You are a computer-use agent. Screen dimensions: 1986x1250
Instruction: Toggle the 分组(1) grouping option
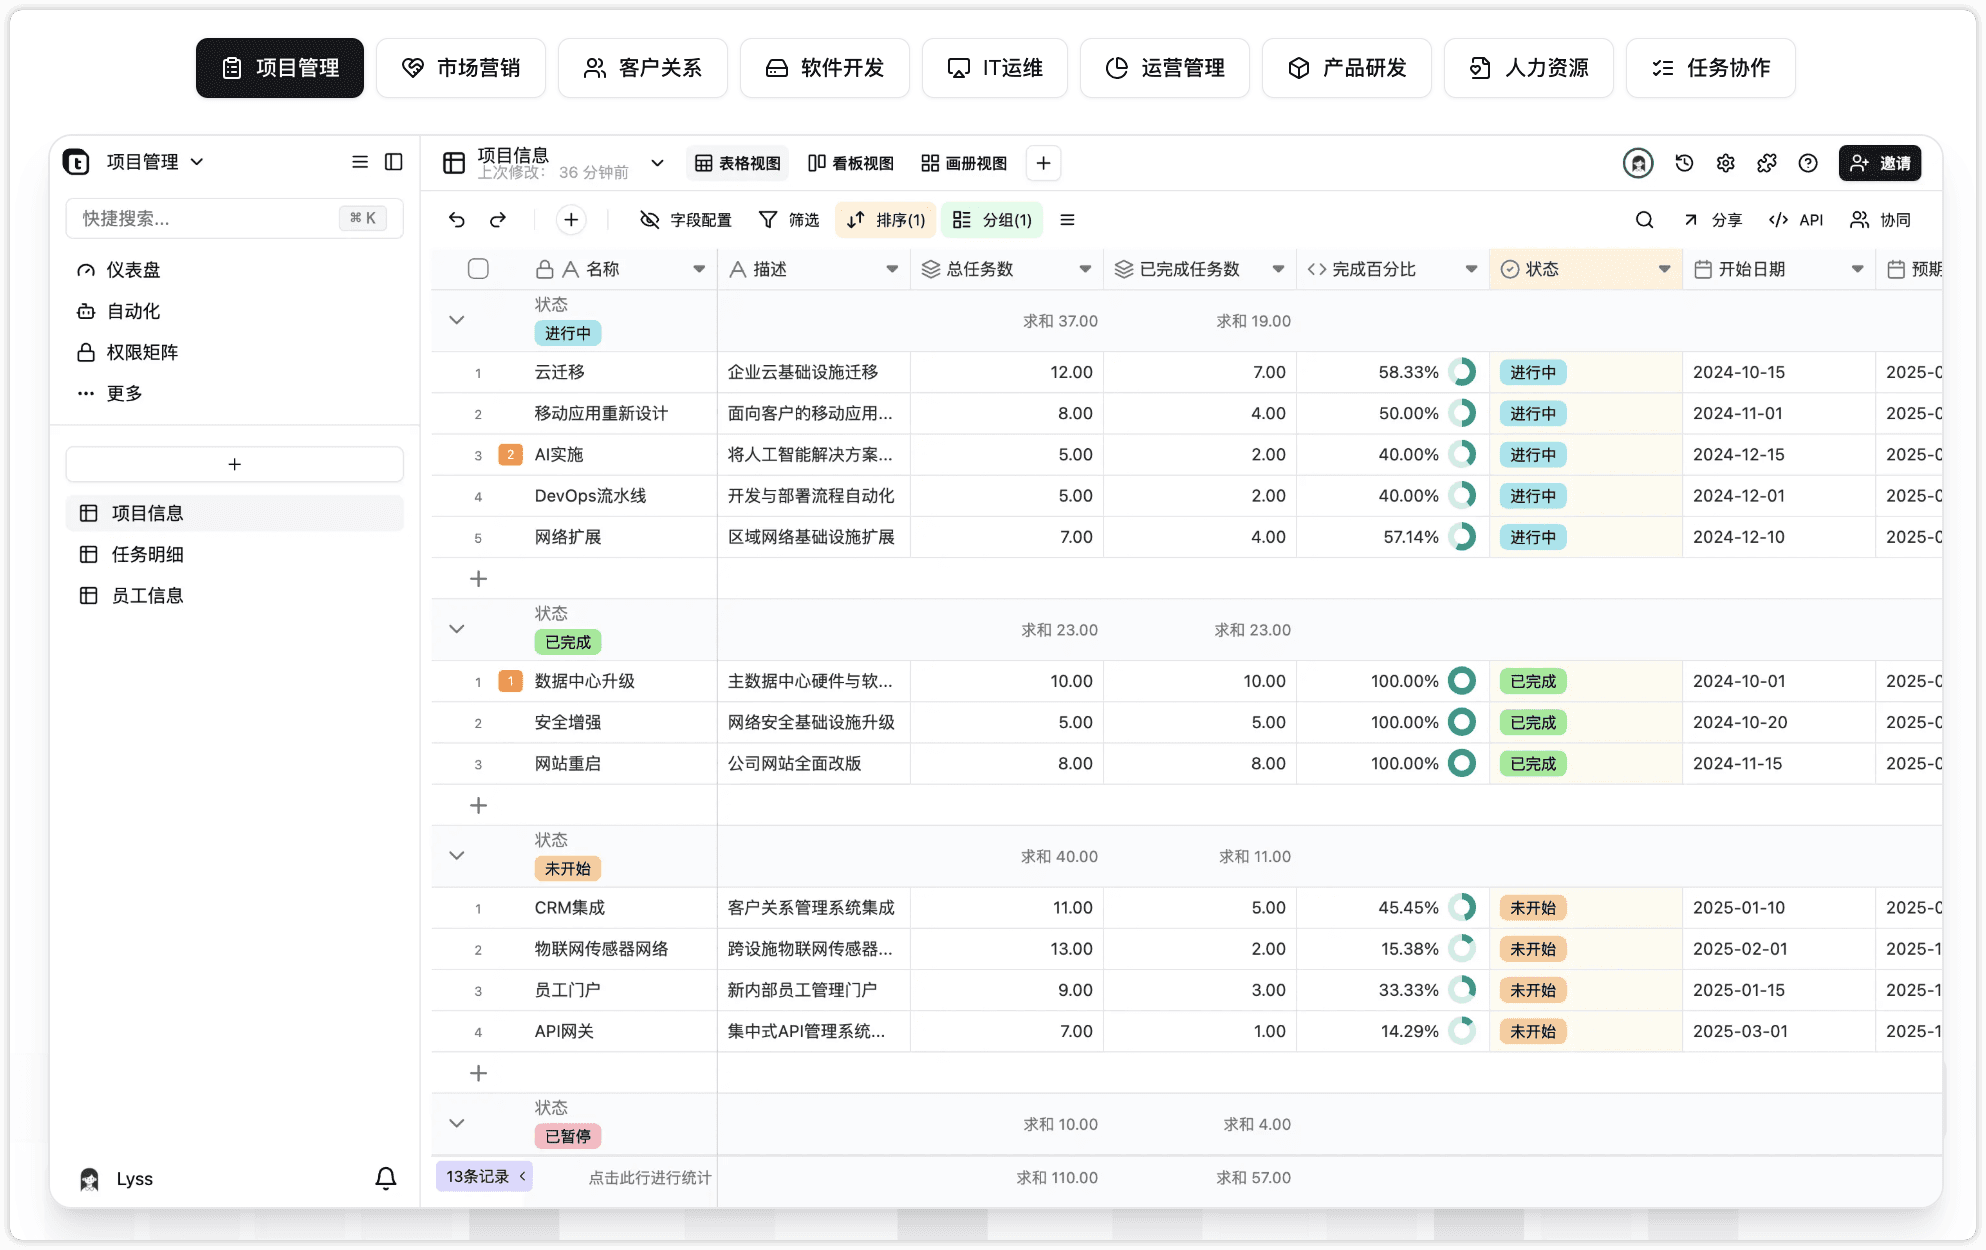(992, 220)
